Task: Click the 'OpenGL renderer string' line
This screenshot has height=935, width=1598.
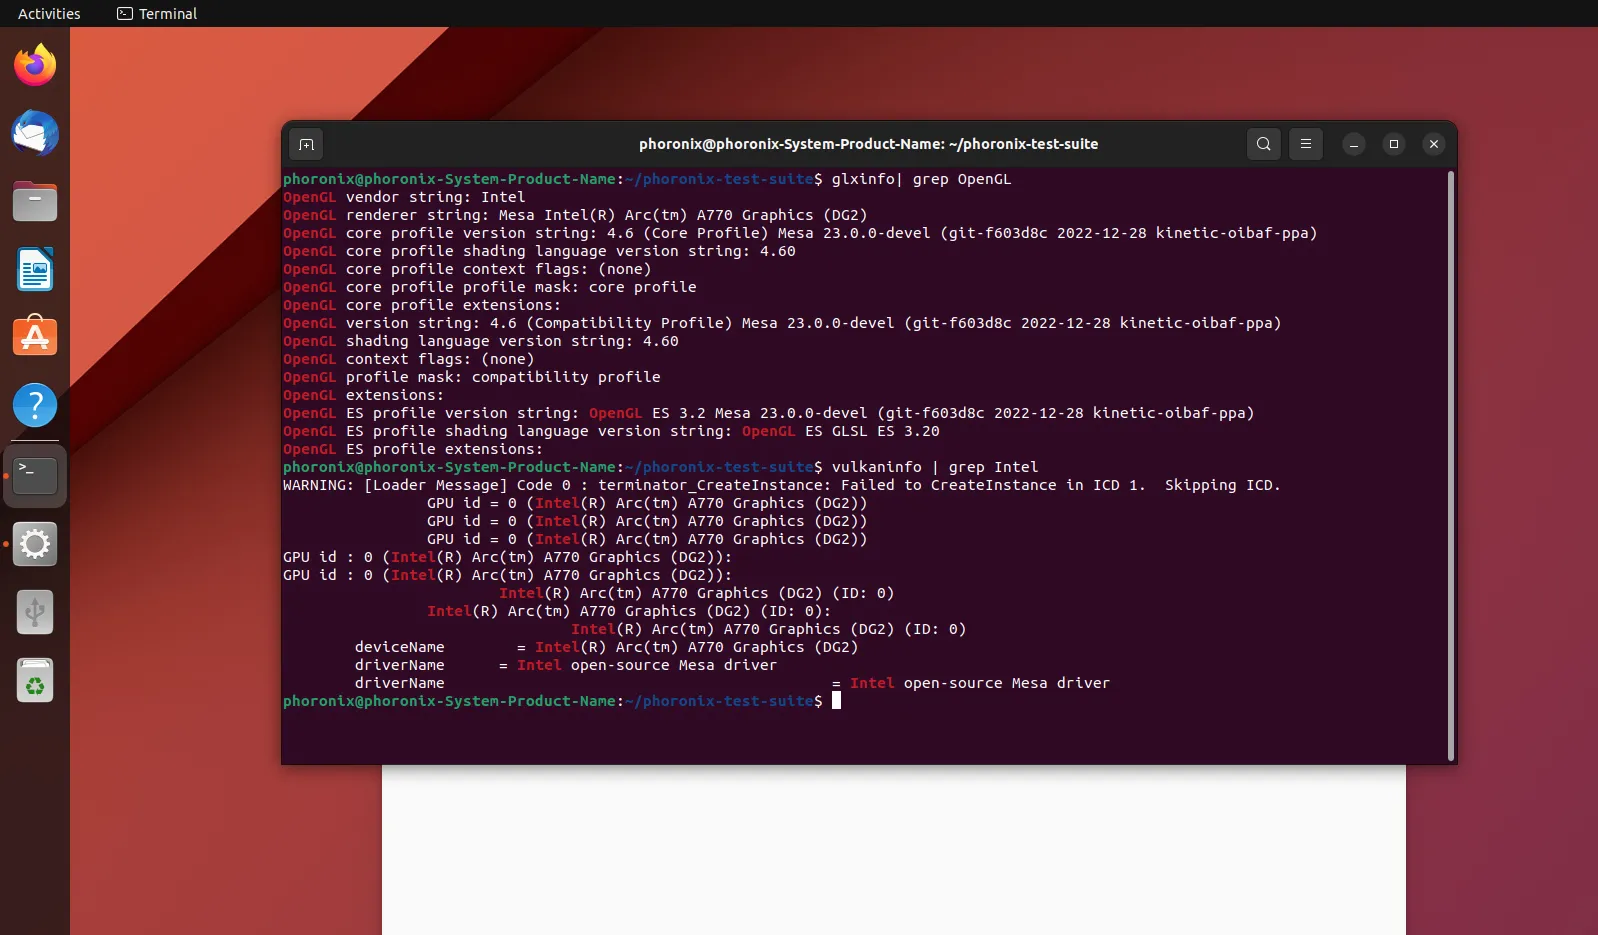Action: click(x=575, y=215)
